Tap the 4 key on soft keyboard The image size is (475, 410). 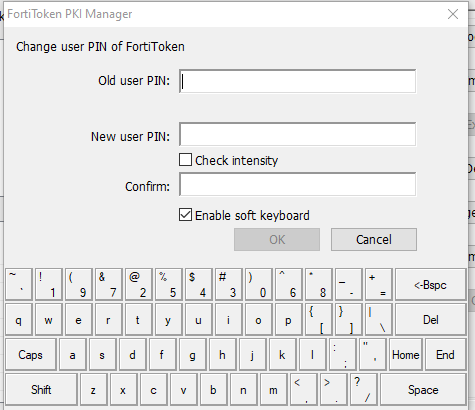(199, 284)
